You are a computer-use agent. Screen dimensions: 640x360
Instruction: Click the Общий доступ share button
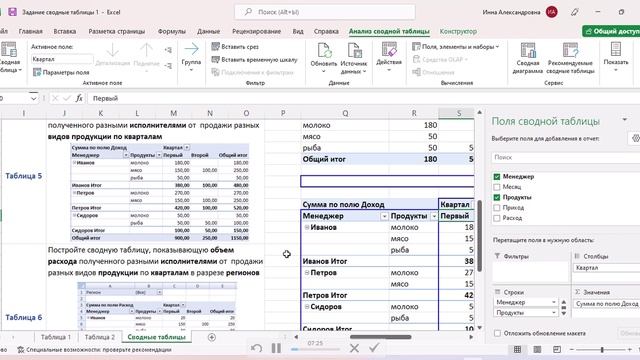611,31
